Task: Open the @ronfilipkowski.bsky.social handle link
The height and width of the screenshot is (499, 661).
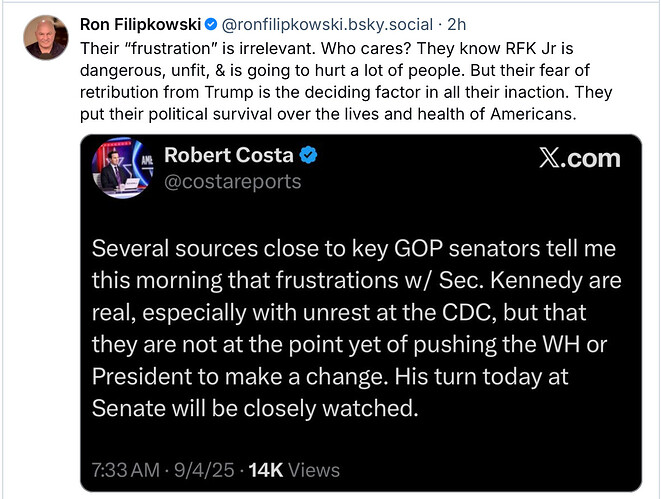Action: point(327,24)
